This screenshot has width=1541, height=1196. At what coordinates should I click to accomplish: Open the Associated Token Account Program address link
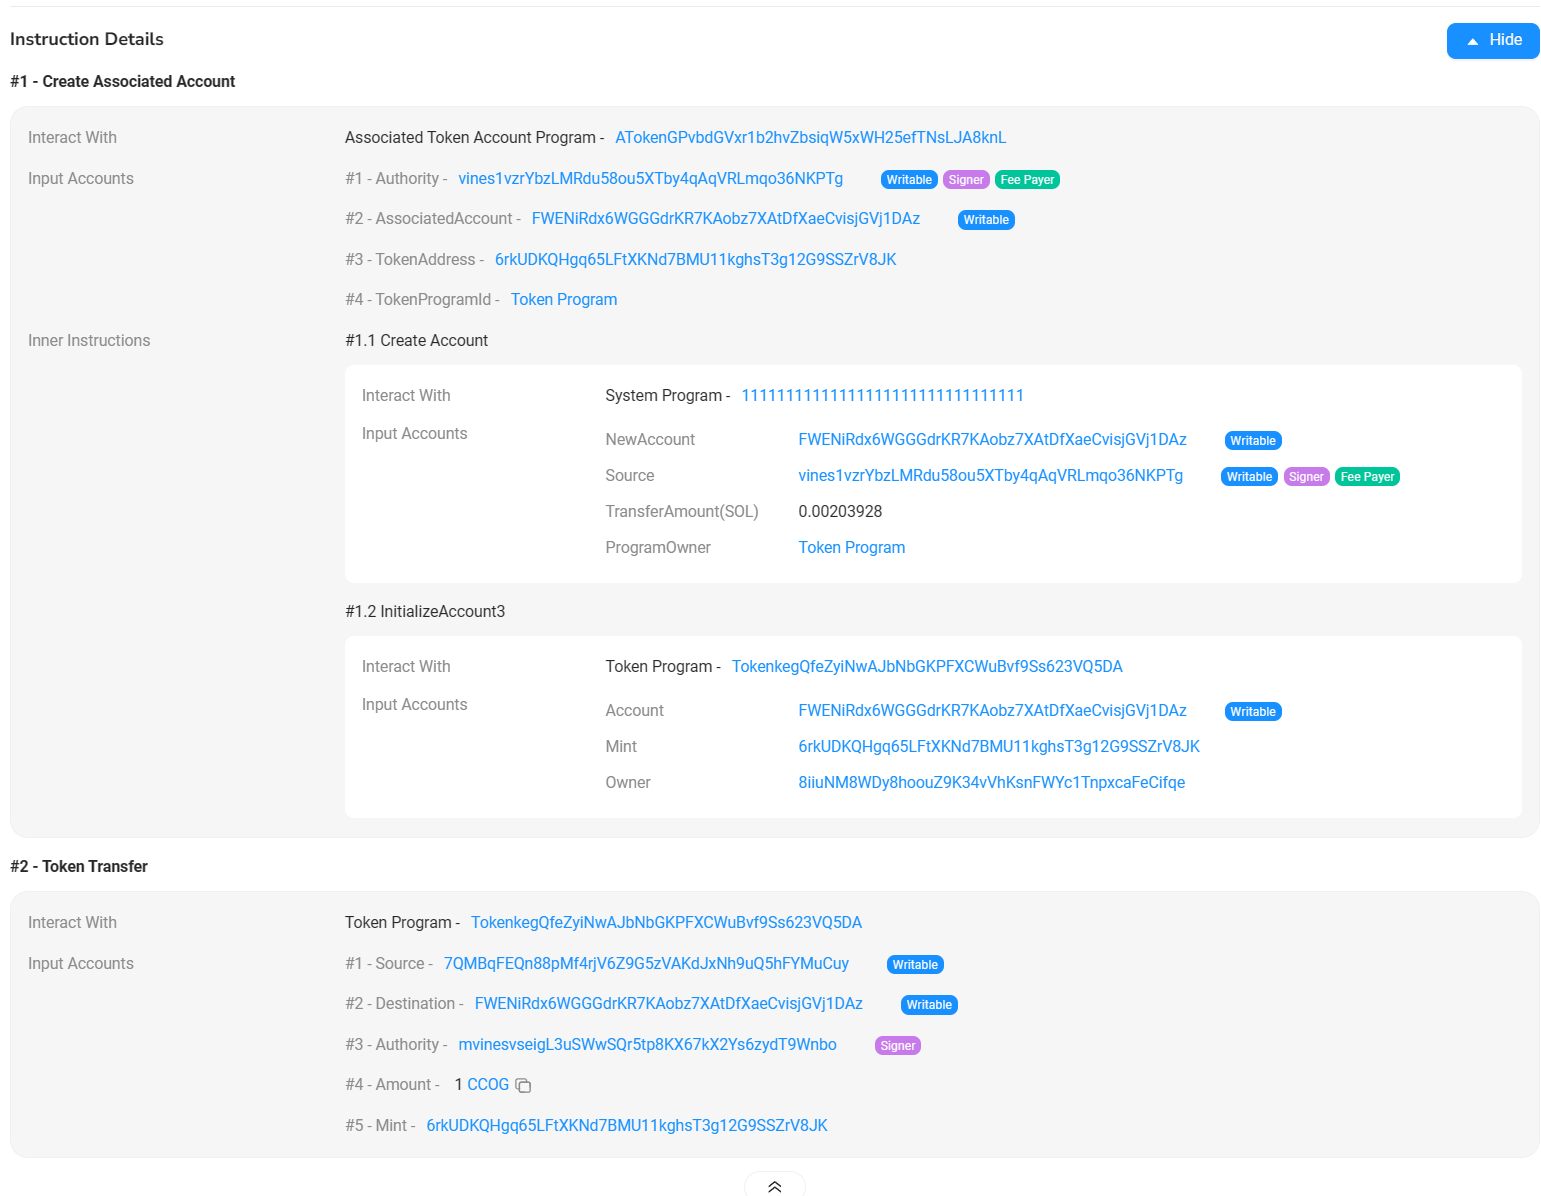coord(810,138)
